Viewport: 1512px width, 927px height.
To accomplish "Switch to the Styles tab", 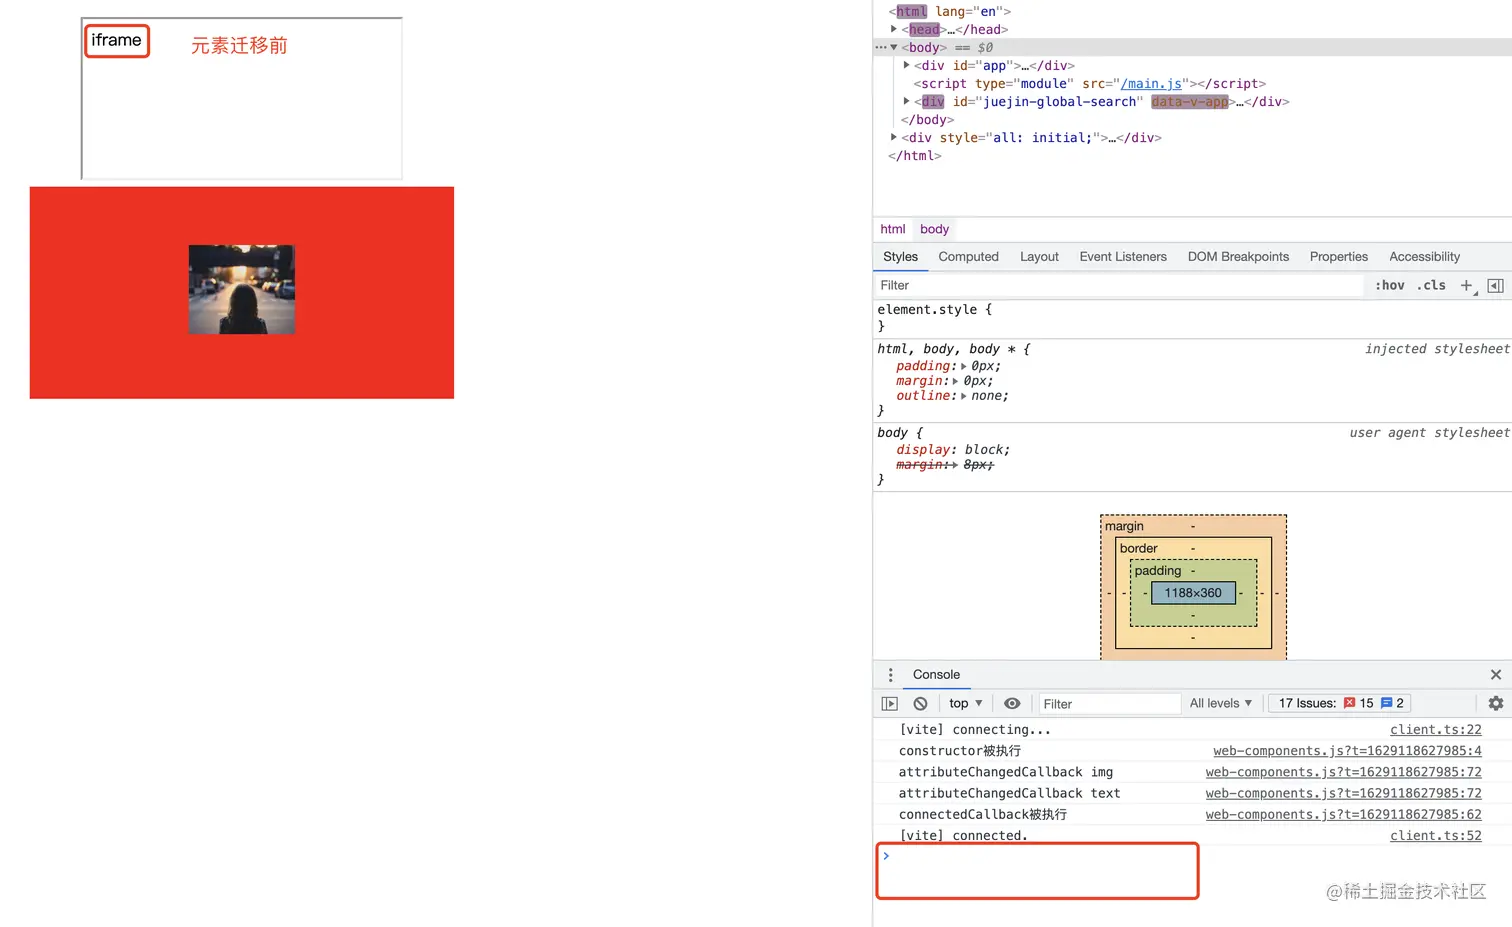I will click(x=900, y=257).
